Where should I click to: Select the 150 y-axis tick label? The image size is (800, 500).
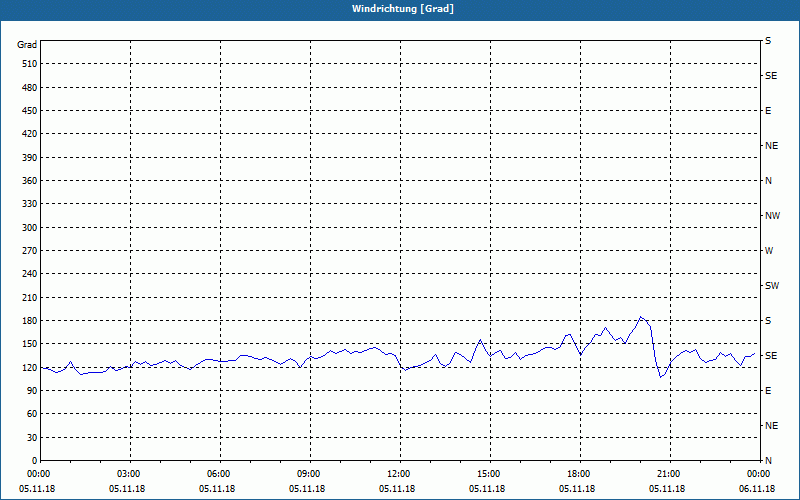[30, 344]
